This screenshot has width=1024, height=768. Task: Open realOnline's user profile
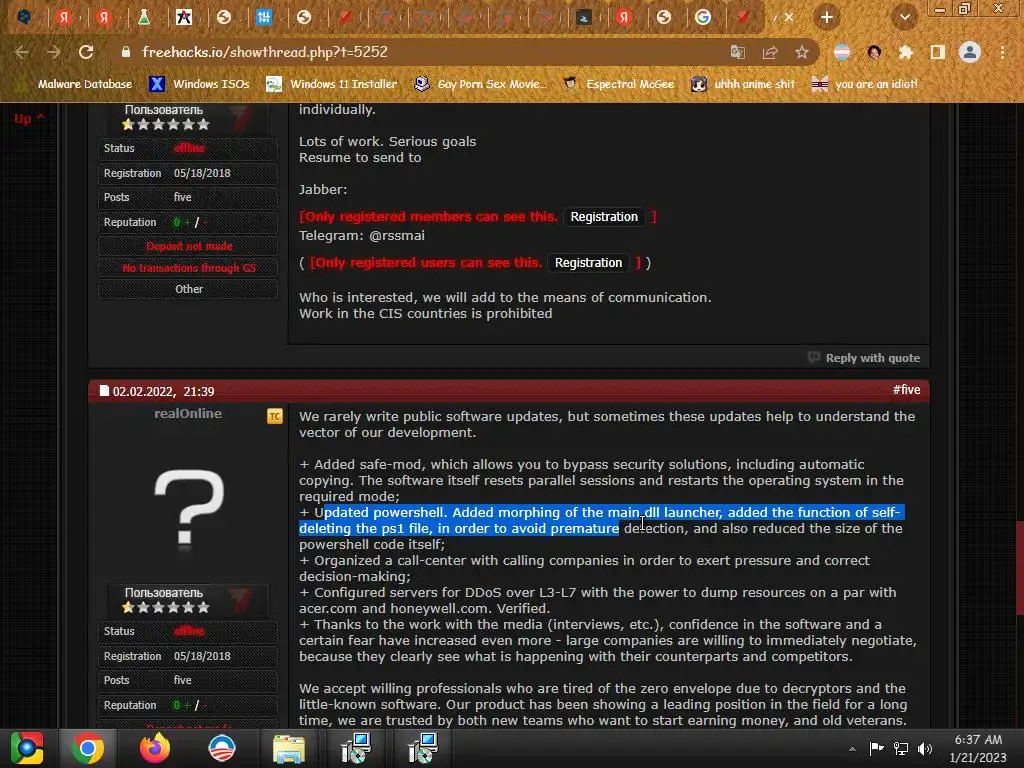coord(188,413)
